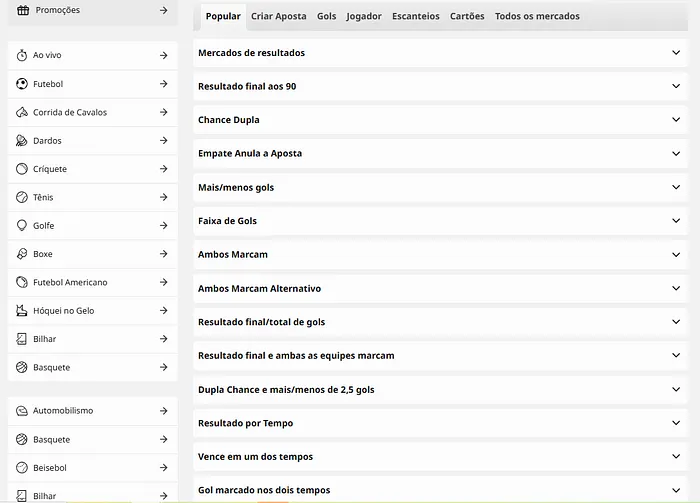Click the arrow at the right of Promoções
The height and width of the screenshot is (503, 700).
click(164, 10)
